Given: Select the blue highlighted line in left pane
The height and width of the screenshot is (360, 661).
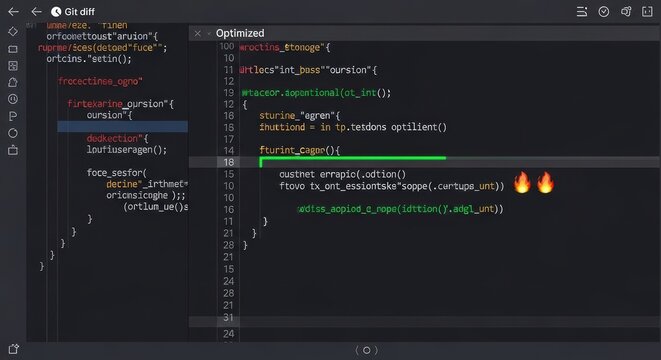Looking at the screenshot, I should [123, 126].
